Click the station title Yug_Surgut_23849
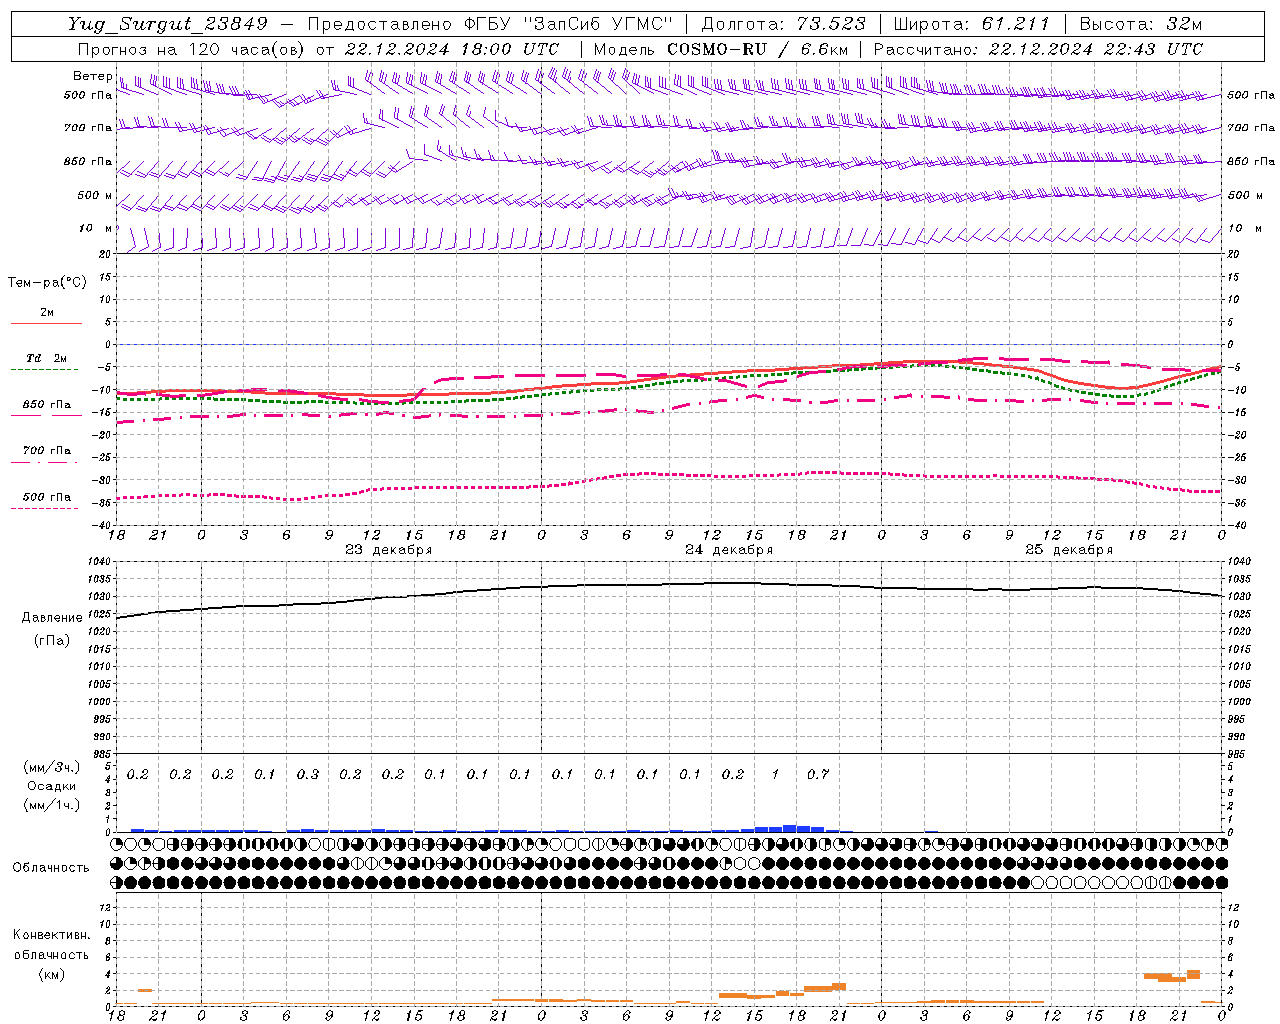 tap(168, 24)
